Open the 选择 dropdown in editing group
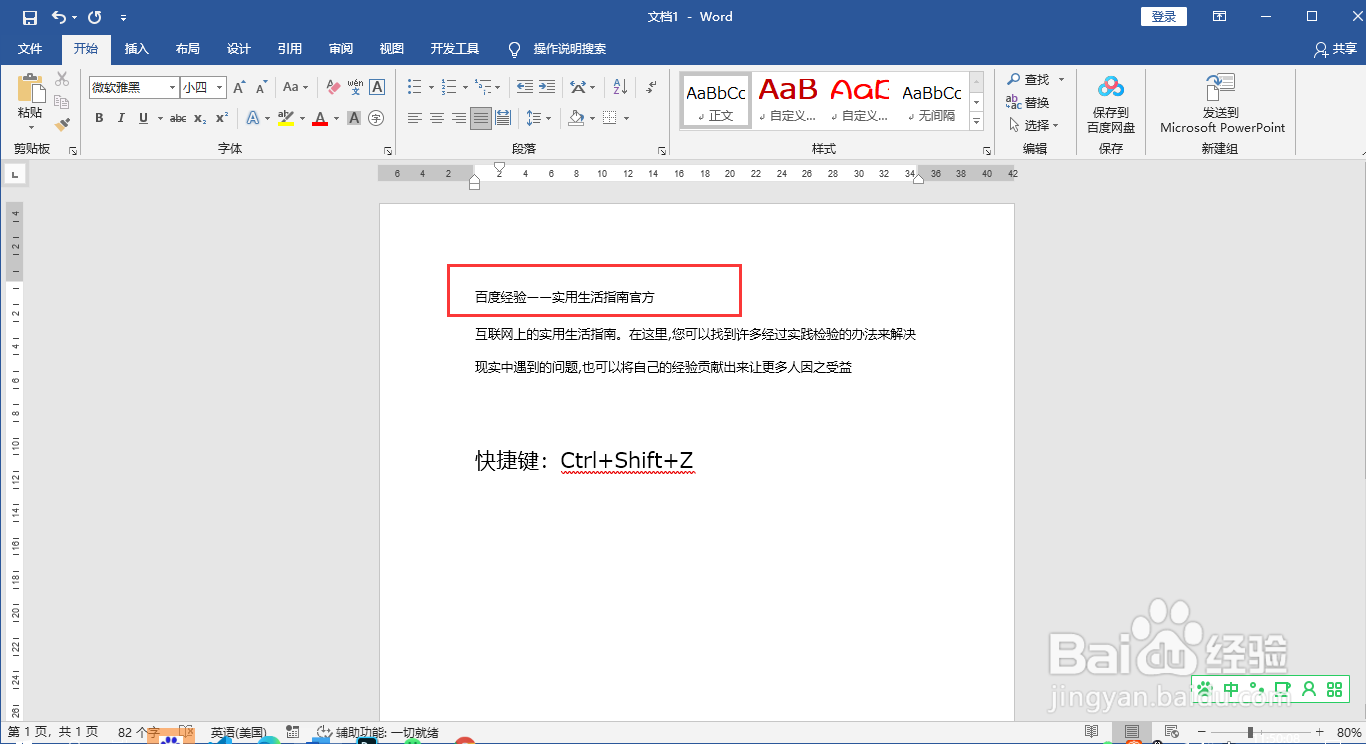 tap(1034, 125)
